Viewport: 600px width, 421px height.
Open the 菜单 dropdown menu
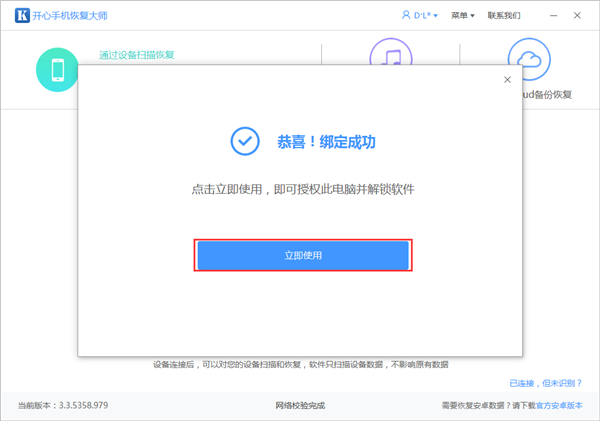click(x=463, y=15)
